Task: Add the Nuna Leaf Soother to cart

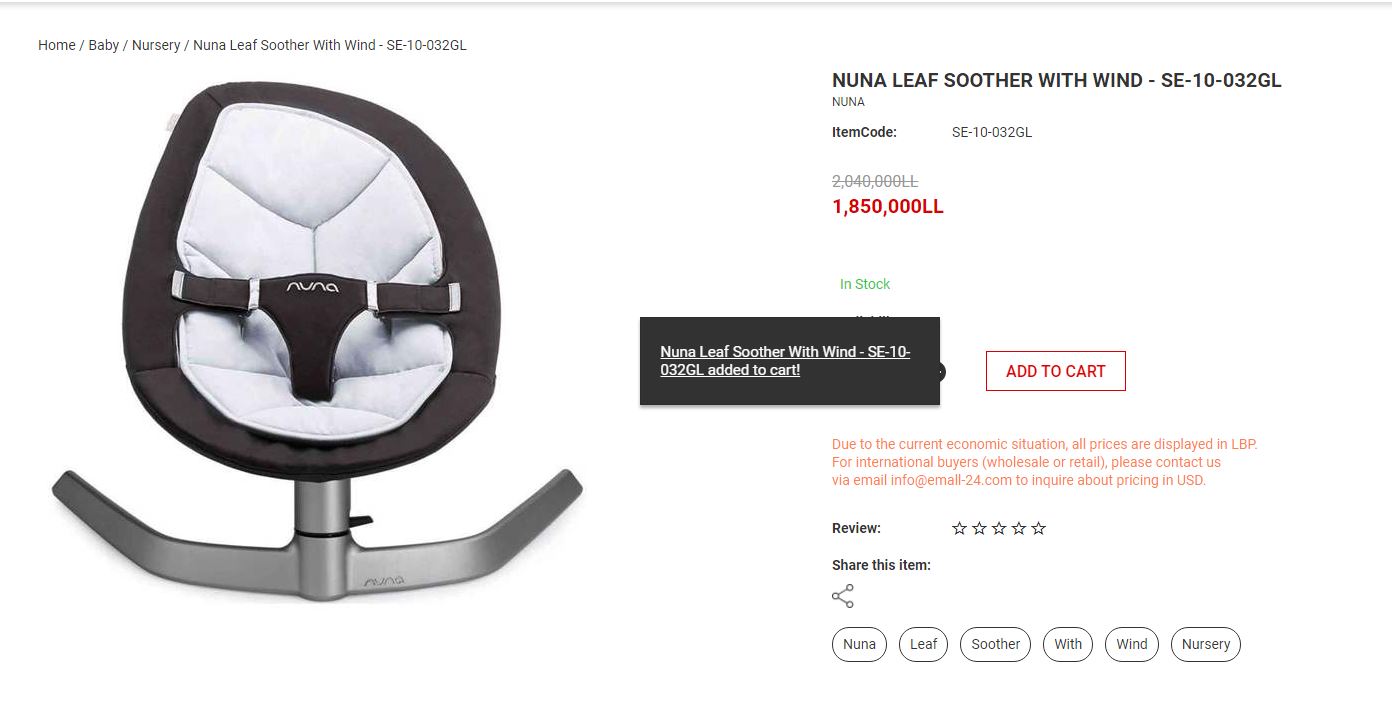Action: pos(1055,371)
